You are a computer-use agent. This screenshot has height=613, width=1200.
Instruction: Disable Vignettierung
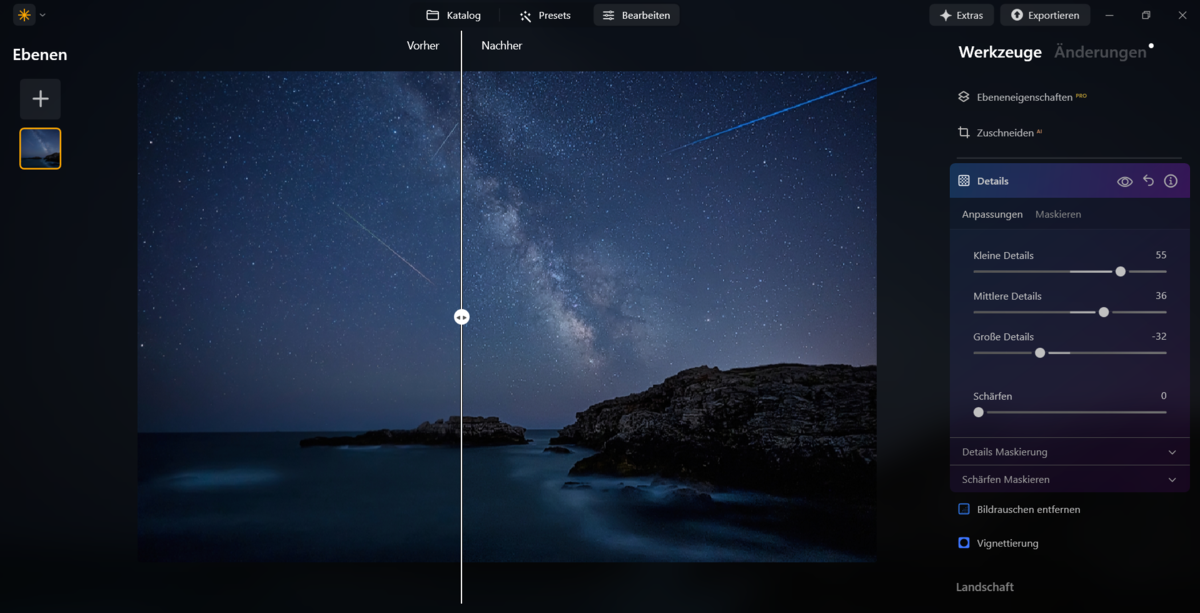coord(963,543)
